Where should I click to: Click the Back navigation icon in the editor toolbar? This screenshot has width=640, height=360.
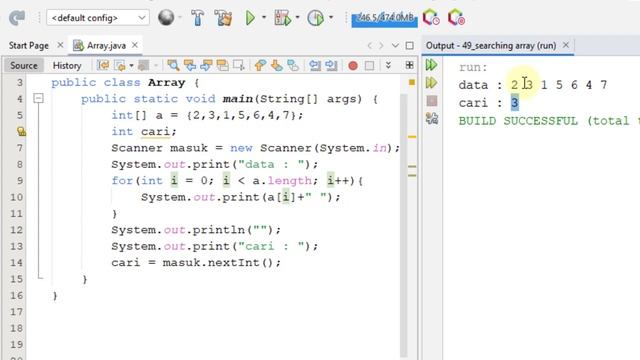[120, 65]
